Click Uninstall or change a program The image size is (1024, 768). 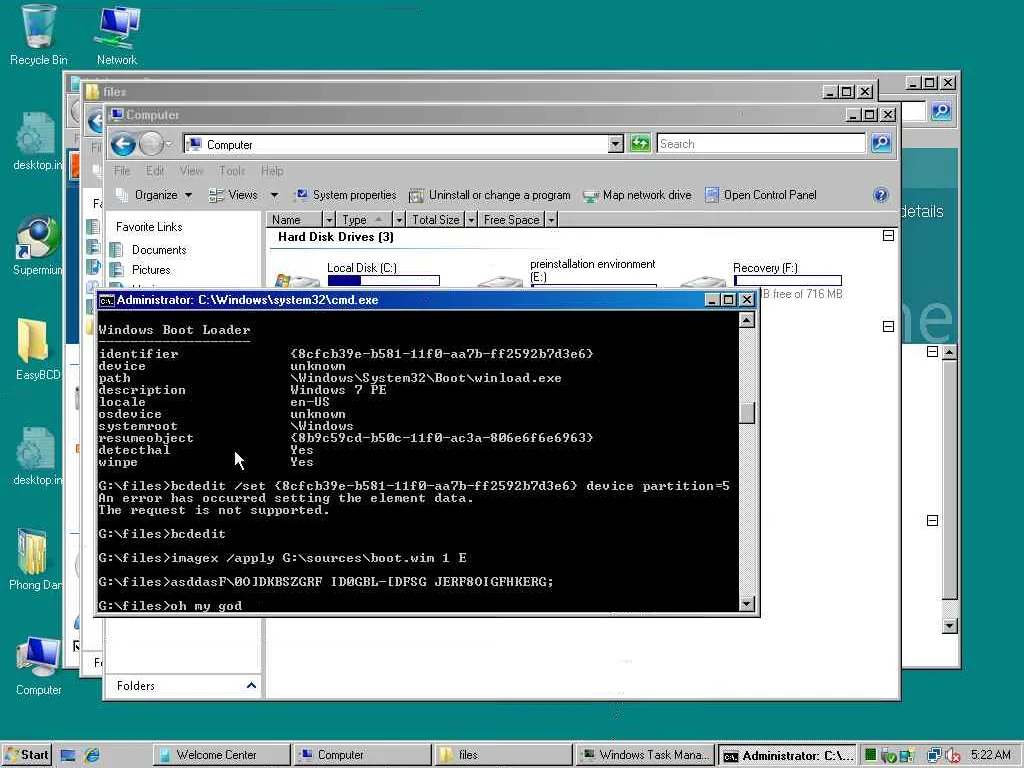pyautogui.click(x=490, y=195)
